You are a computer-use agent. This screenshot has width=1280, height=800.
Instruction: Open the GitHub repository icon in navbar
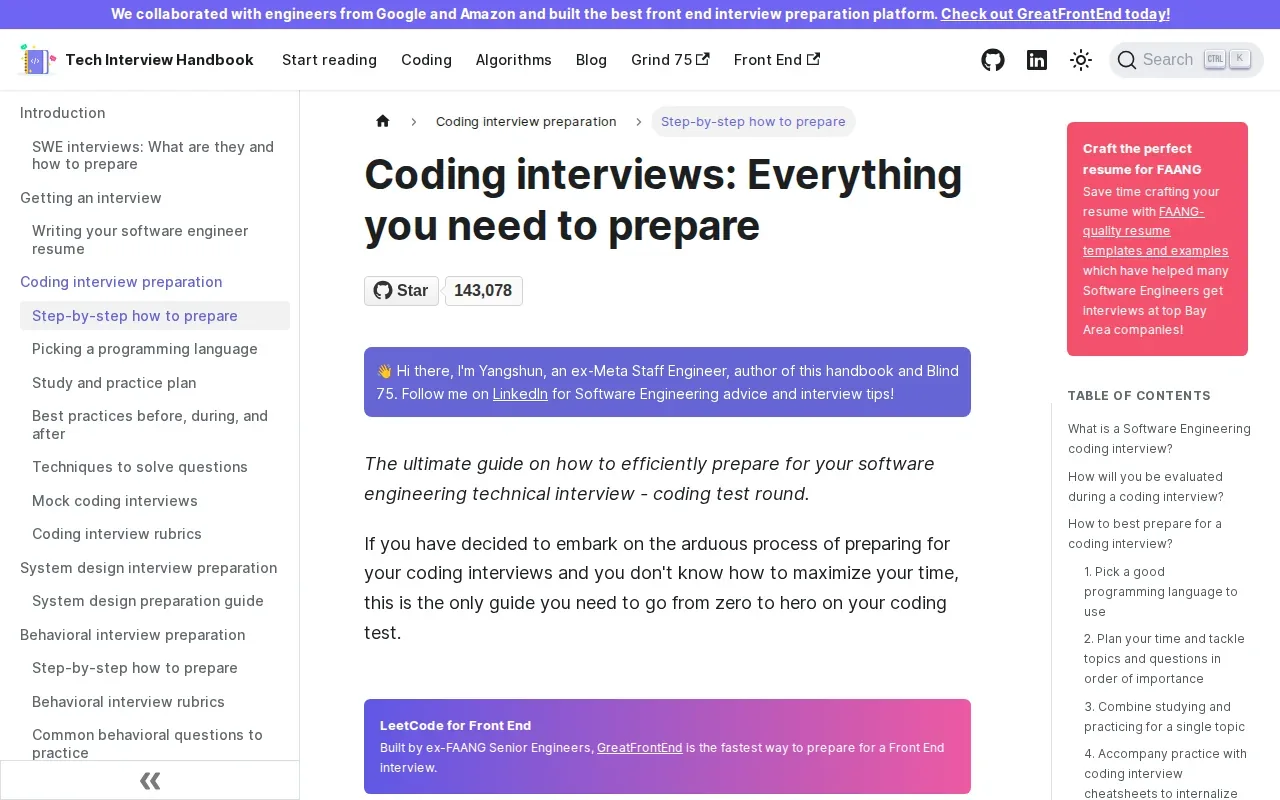pyautogui.click(x=993, y=60)
